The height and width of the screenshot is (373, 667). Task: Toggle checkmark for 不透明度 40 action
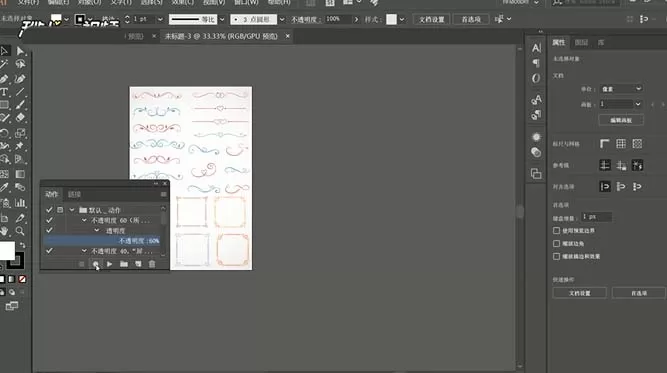pyautogui.click(x=49, y=251)
